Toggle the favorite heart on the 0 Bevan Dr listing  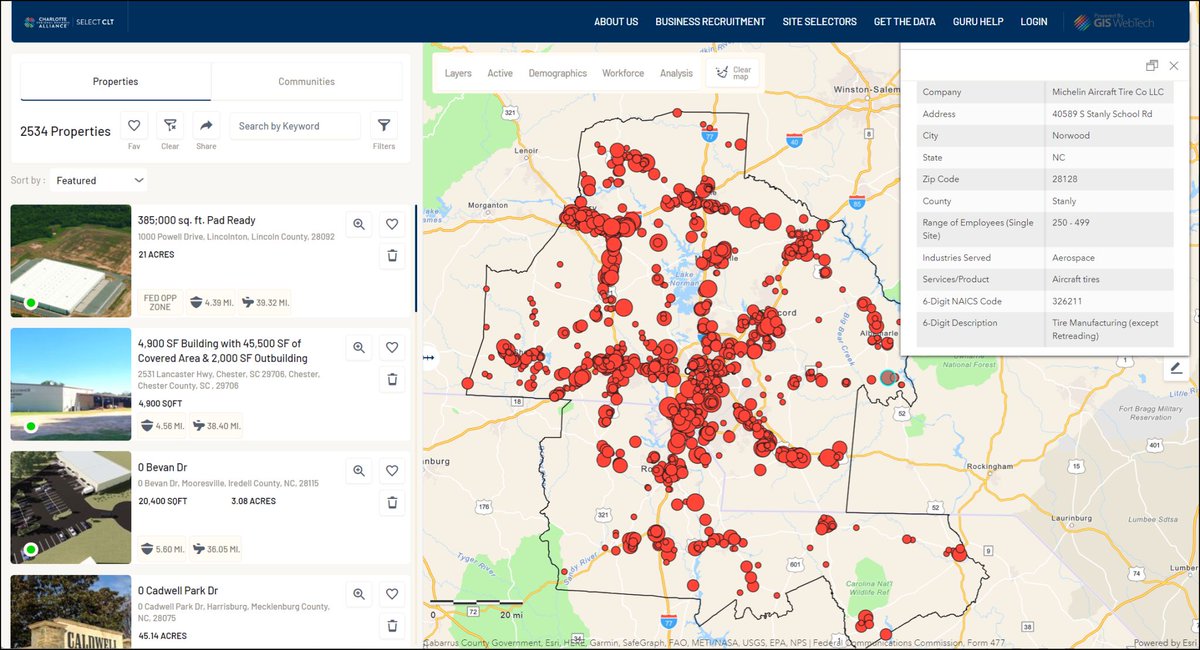[392, 470]
